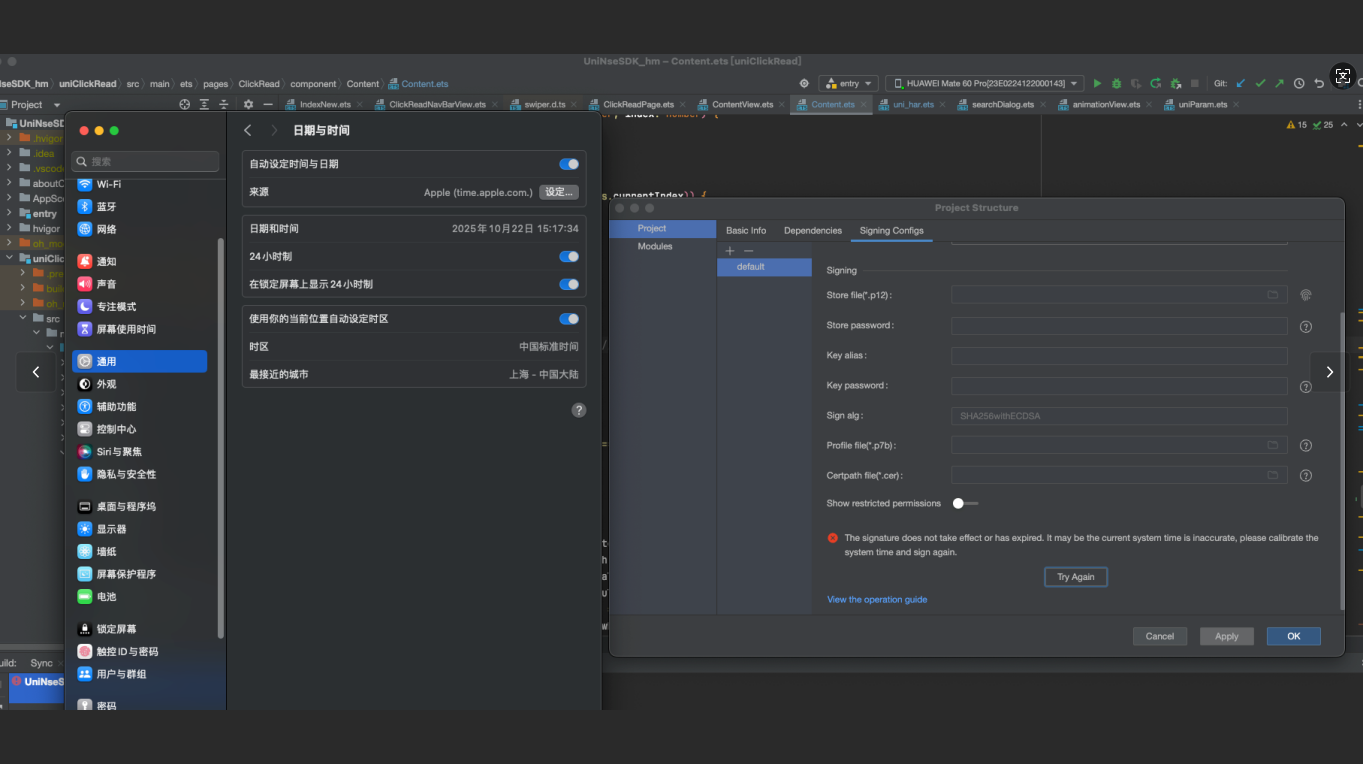
Task: Toggle Show restricted permissions switch
Action: [x=964, y=504]
